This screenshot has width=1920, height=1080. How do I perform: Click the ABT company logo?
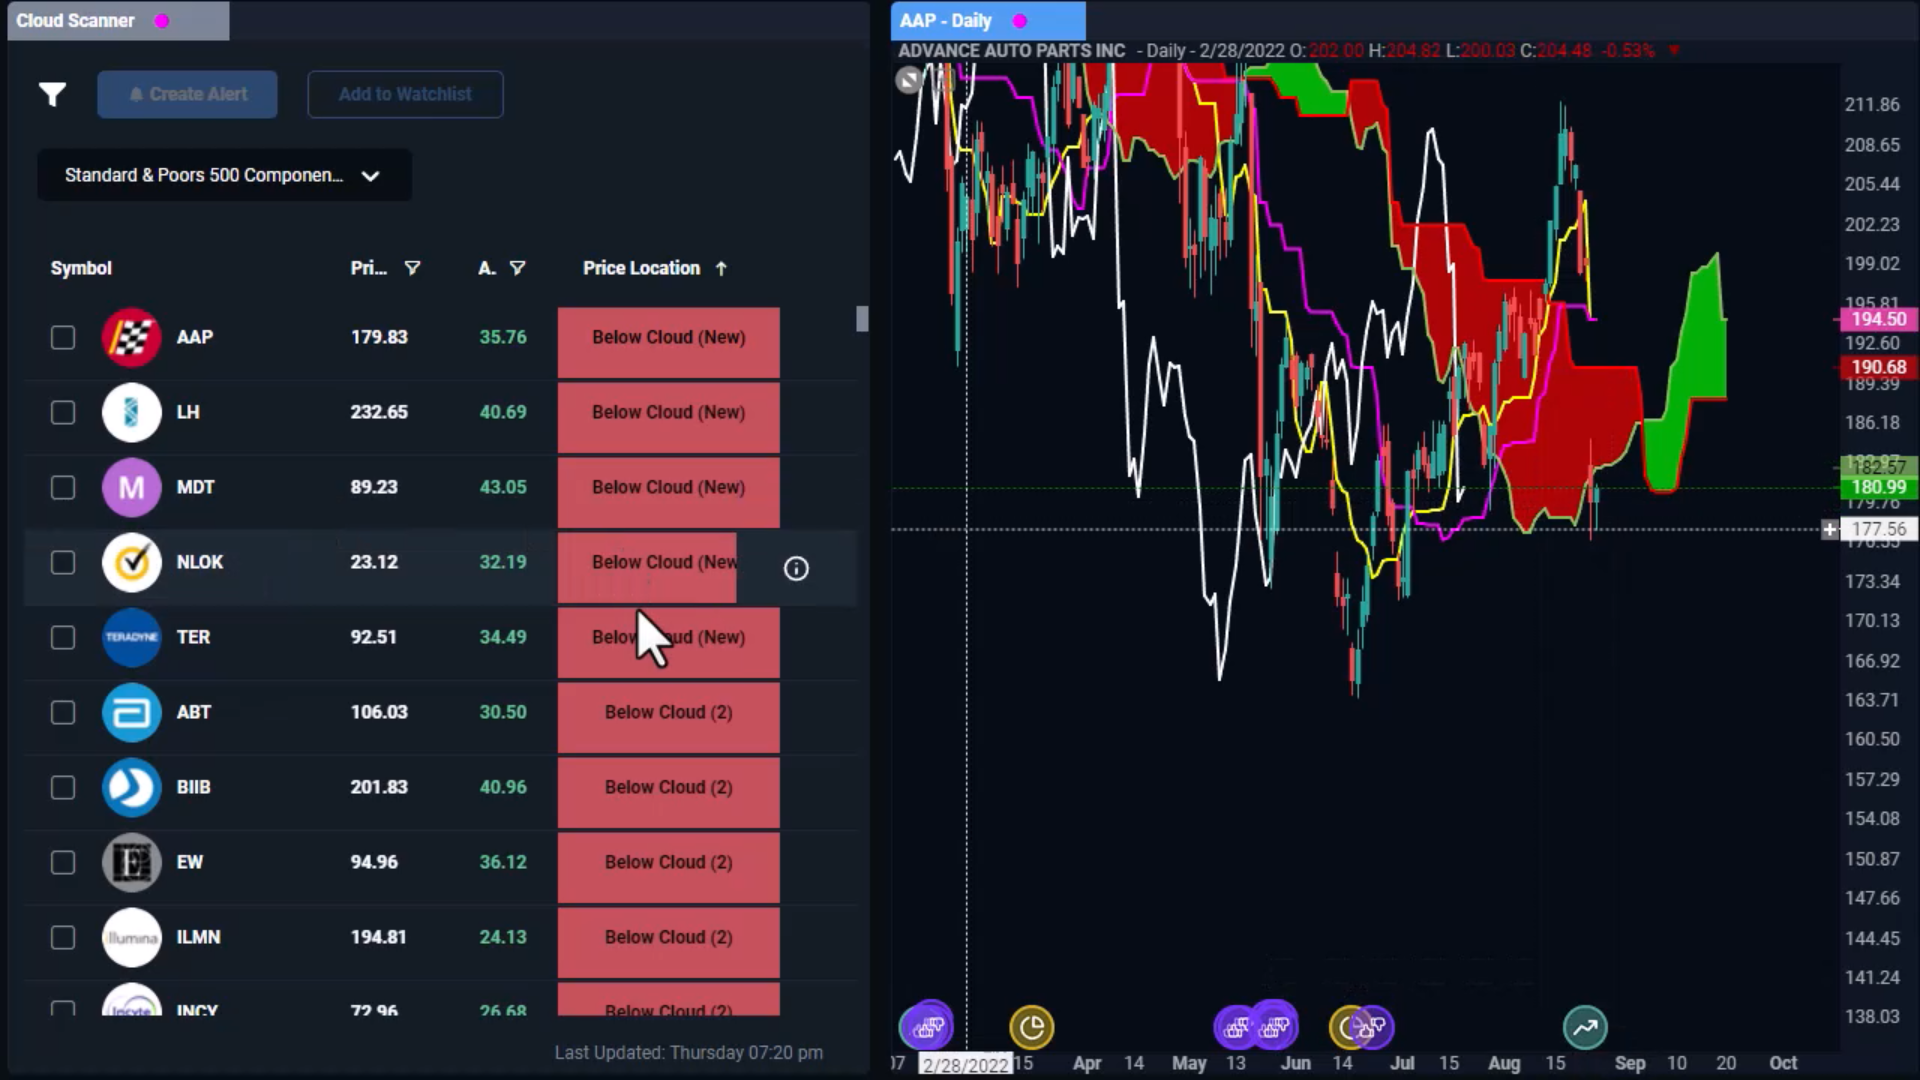click(x=131, y=712)
